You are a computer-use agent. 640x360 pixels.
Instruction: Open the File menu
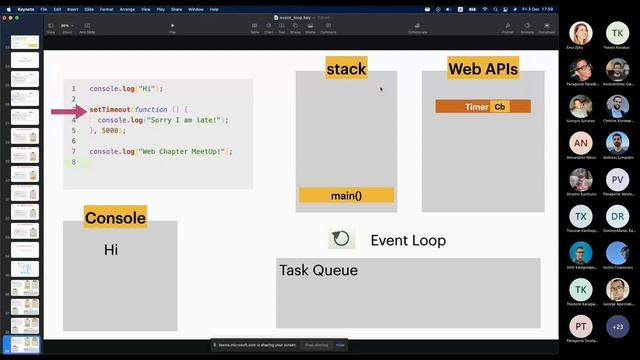coord(44,9)
